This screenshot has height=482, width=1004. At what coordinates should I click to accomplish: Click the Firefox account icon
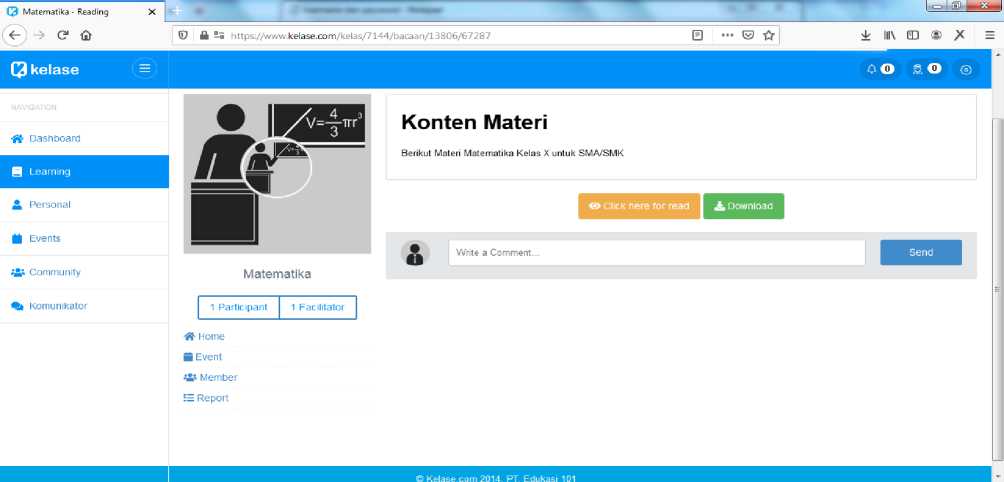(x=936, y=36)
